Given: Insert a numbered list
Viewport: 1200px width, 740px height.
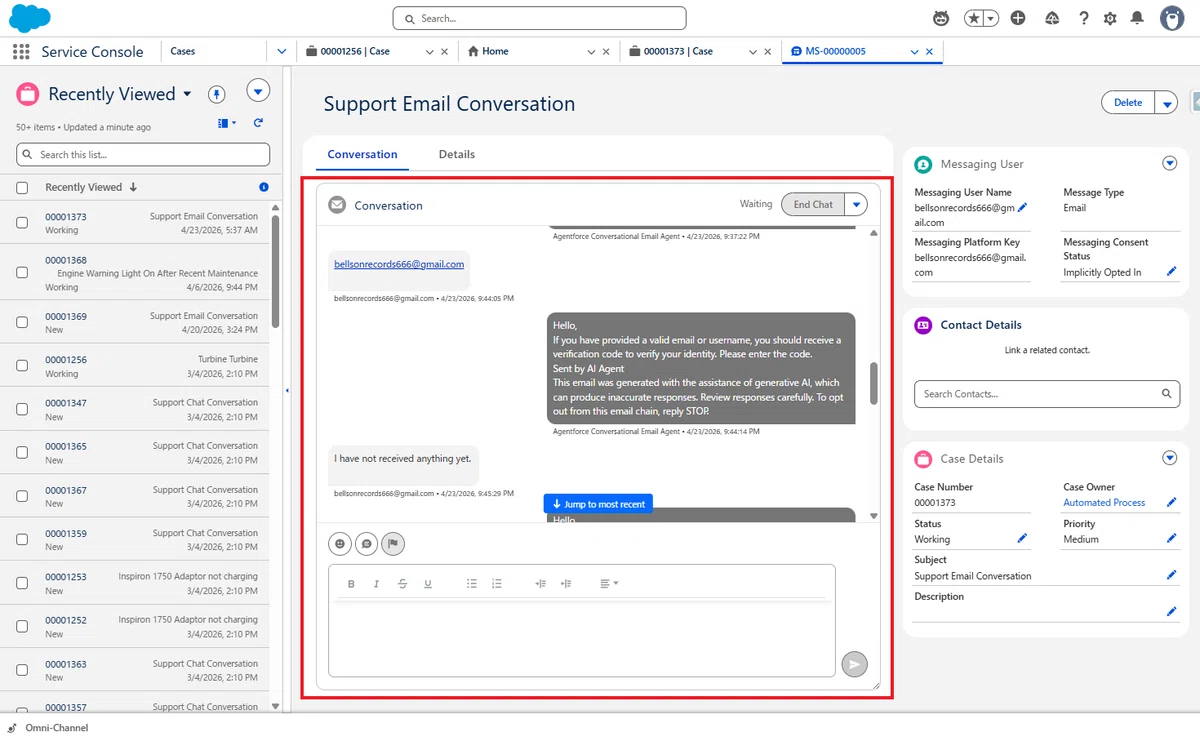Looking at the screenshot, I should click(497, 584).
